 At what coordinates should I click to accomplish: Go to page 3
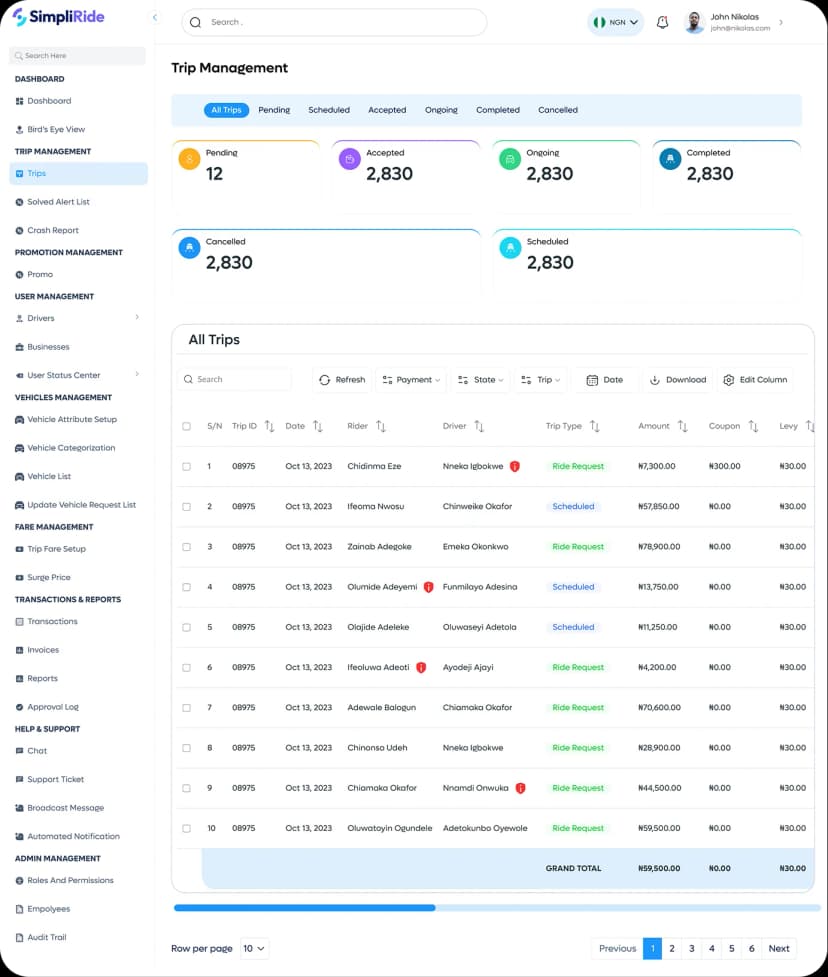(x=692, y=948)
